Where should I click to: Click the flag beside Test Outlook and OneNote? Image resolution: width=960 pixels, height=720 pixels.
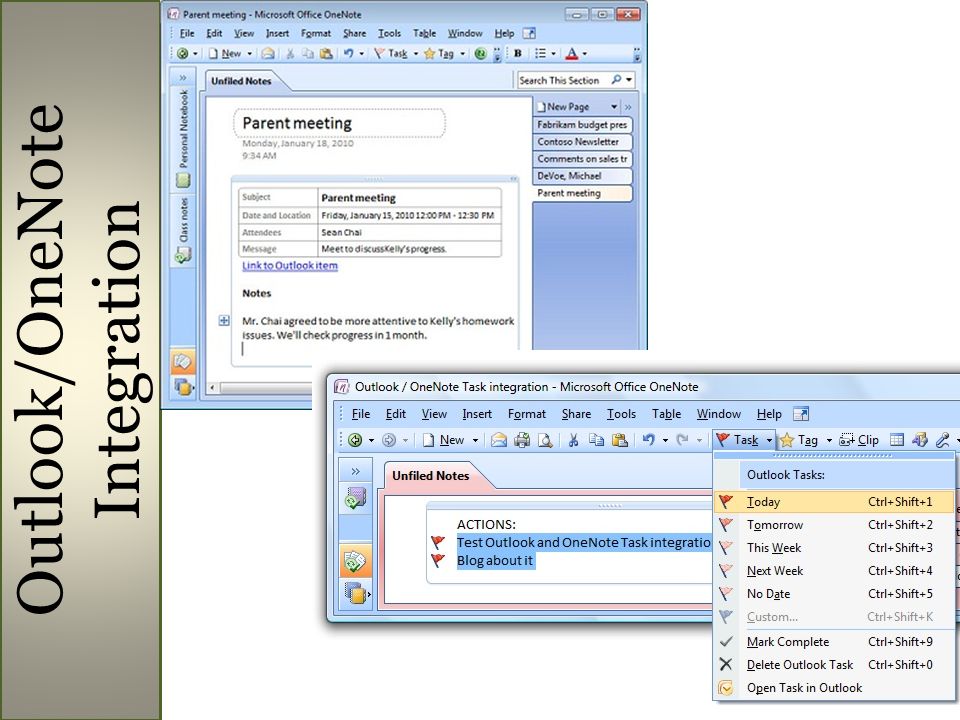(x=438, y=542)
